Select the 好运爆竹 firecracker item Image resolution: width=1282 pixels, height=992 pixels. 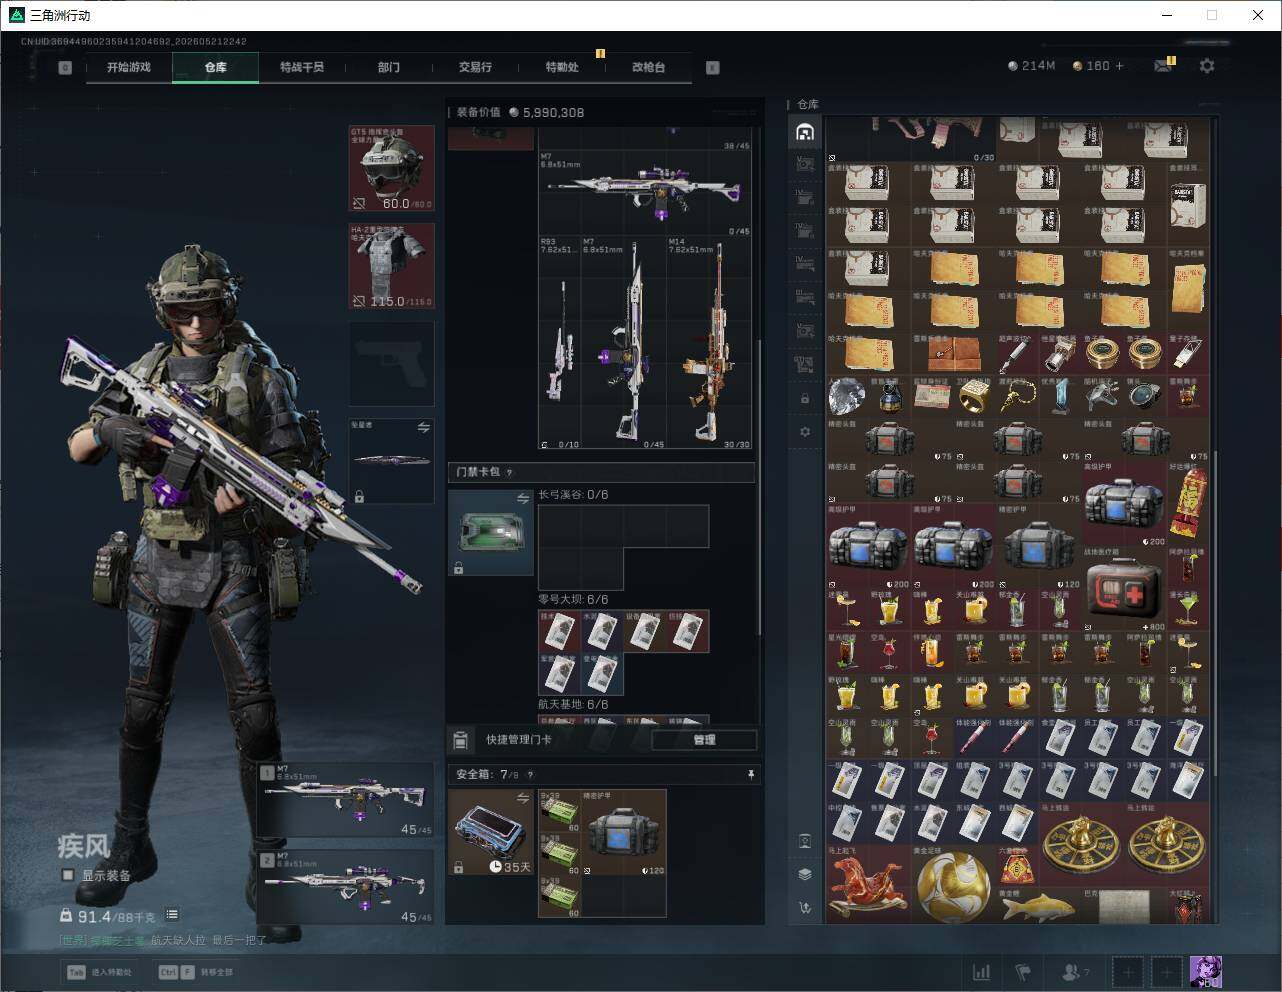point(1187,503)
